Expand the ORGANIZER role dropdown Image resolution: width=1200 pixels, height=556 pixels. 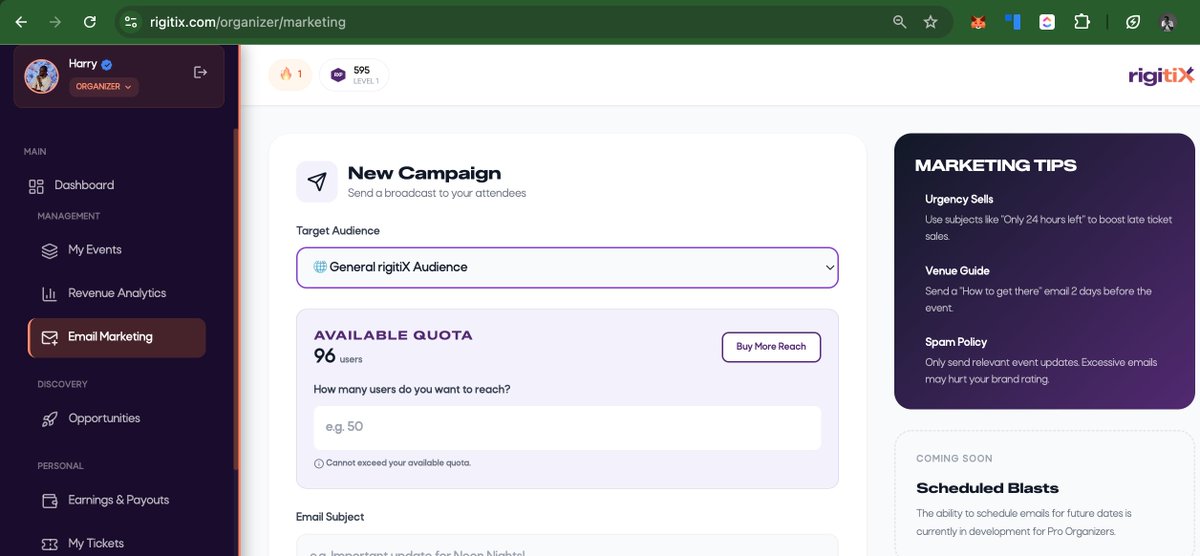104,87
